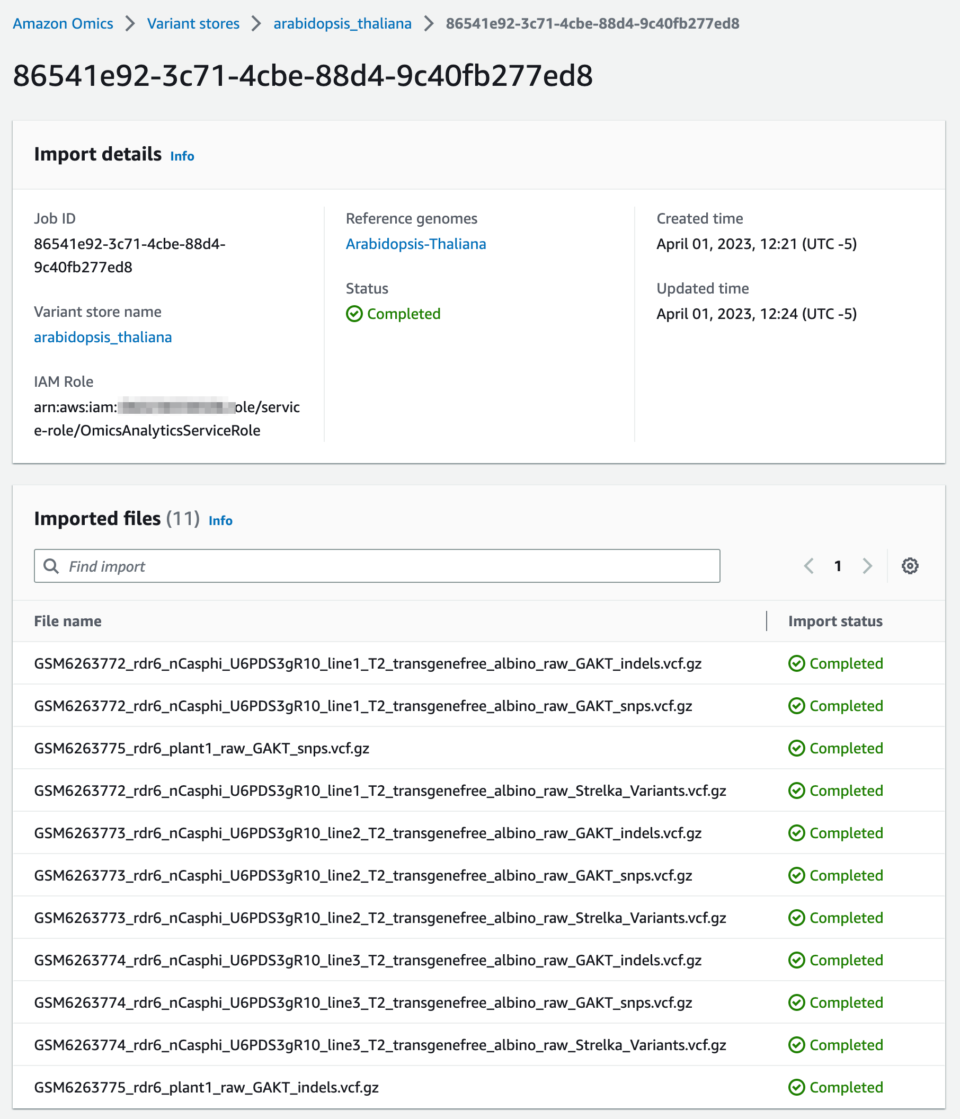This screenshot has width=960, height=1119.
Task: Open the Variant stores breadcrumb
Action: coord(193,23)
